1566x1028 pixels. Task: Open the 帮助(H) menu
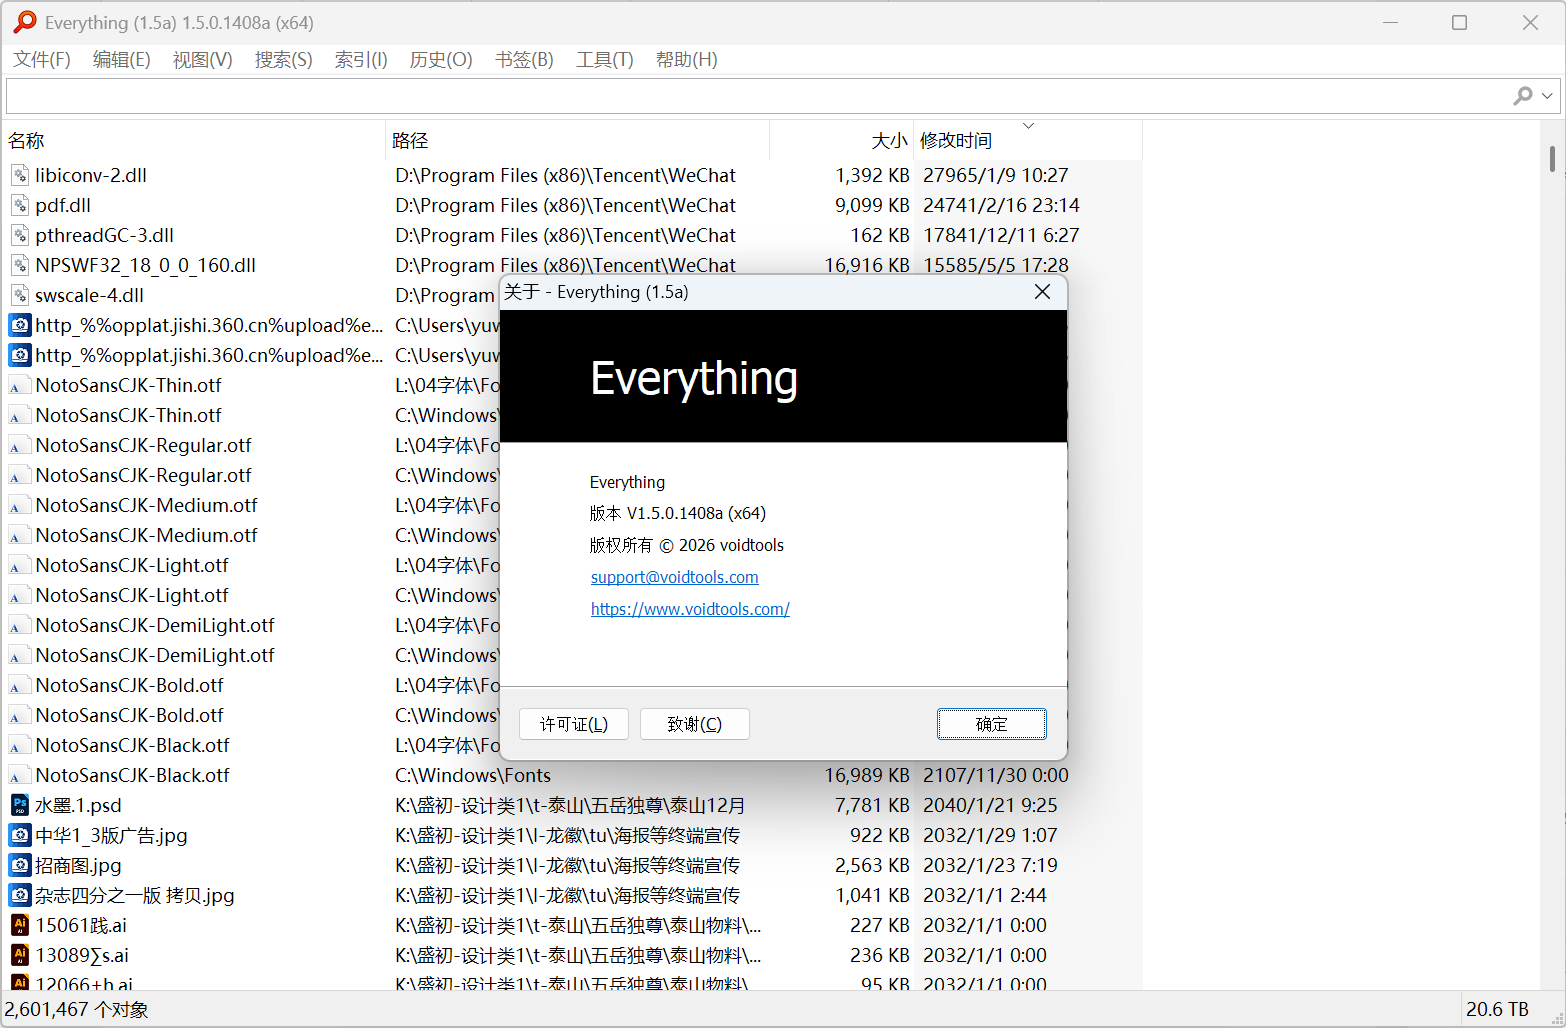[x=687, y=60]
